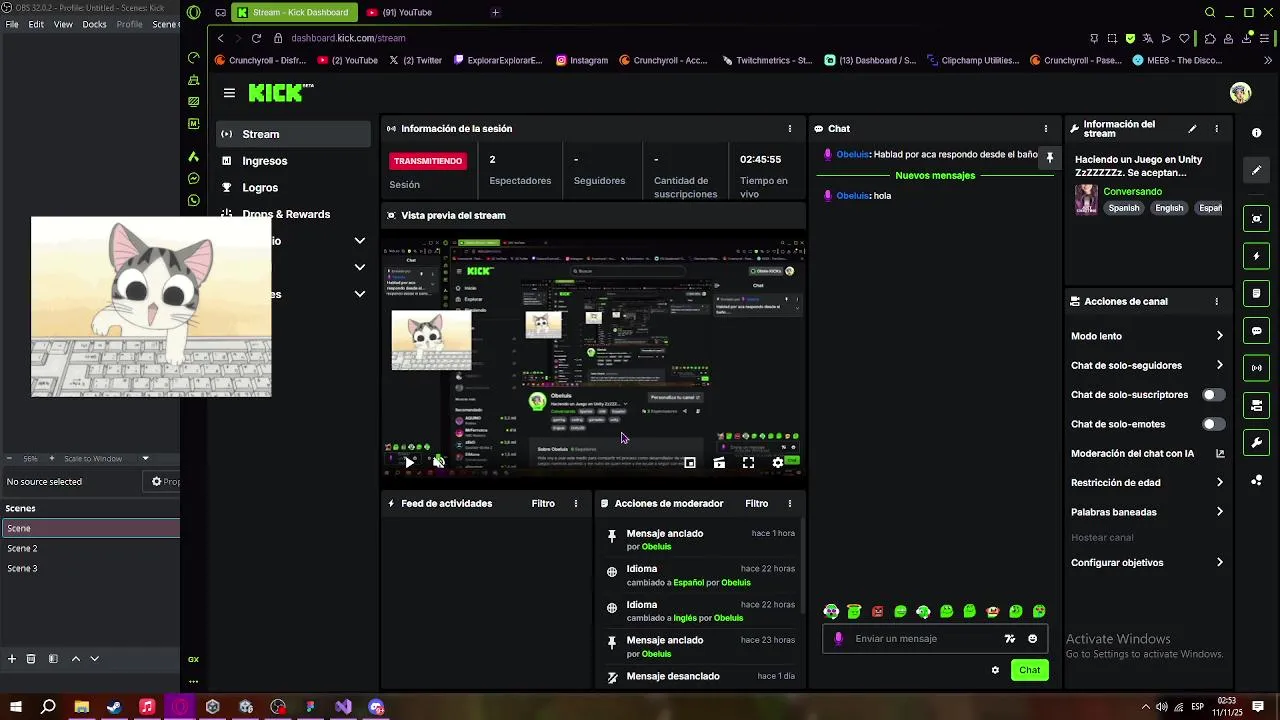1280x720 pixels.
Task: Open Información de la sesión three-dot menu
Action: point(790,129)
